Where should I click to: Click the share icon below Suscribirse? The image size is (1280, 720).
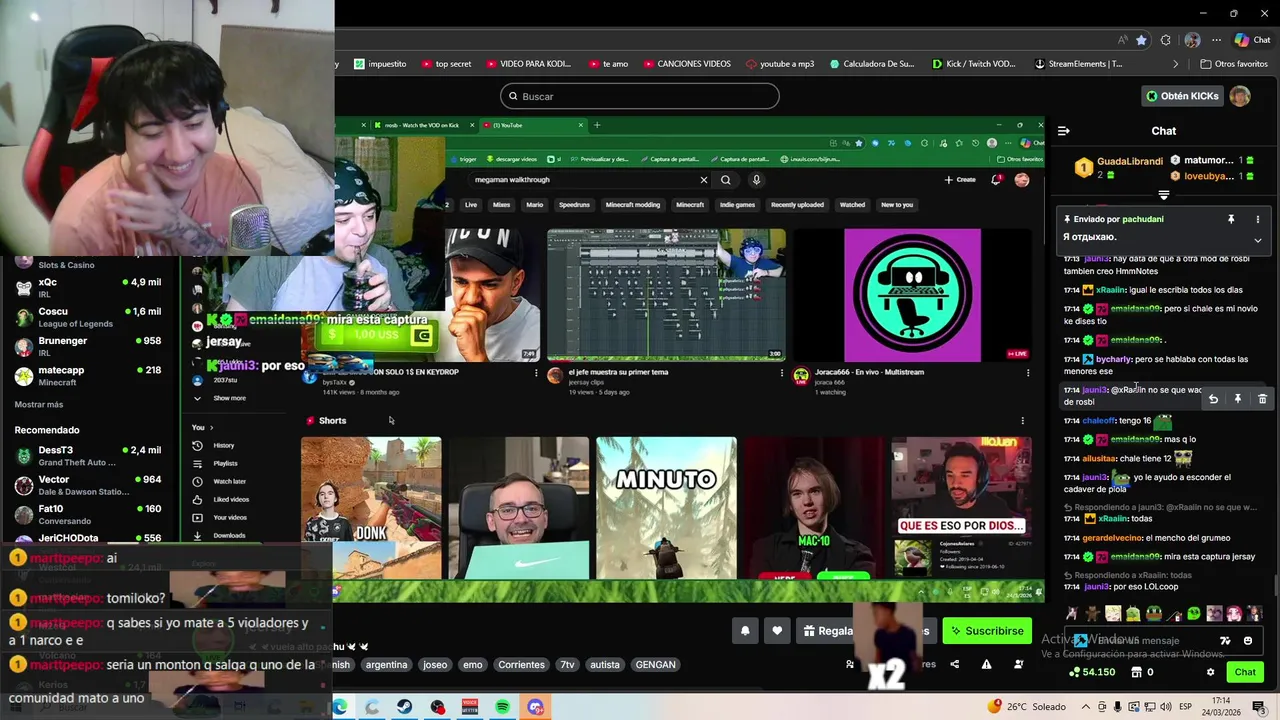tap(954, 664)
